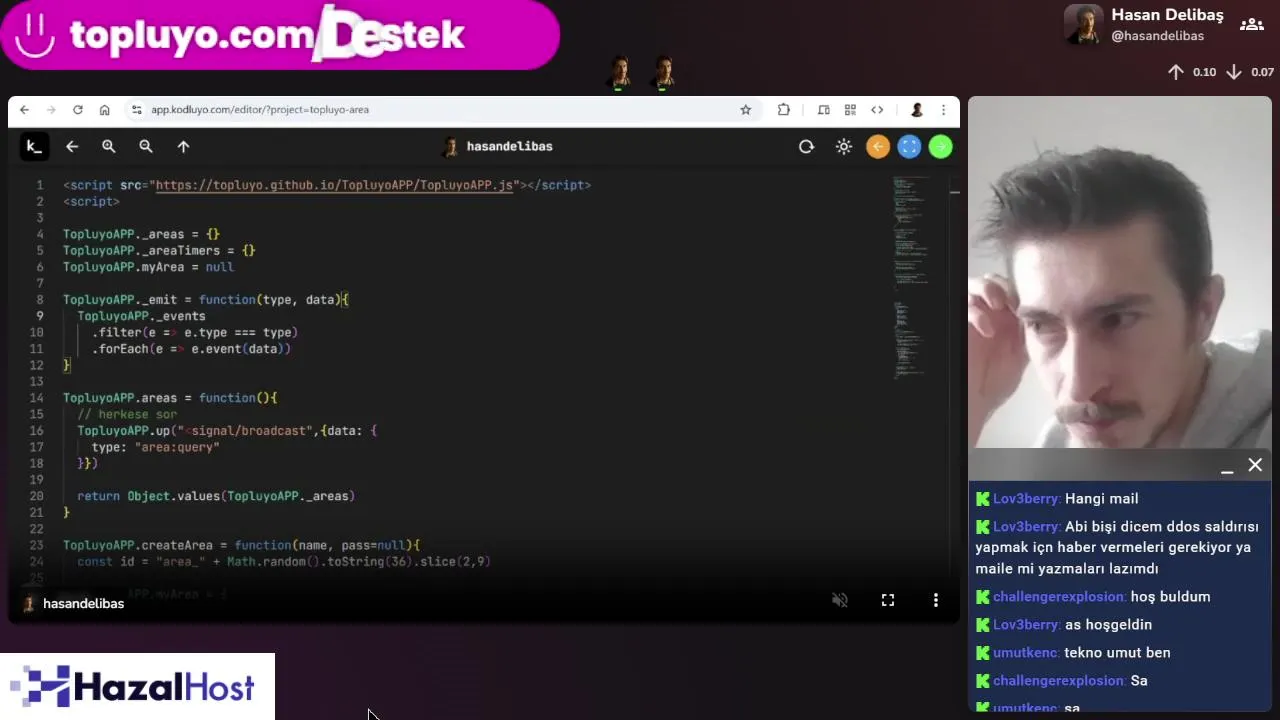Go back in the browser
The image size is (1280, 720).
coord(24,110)
